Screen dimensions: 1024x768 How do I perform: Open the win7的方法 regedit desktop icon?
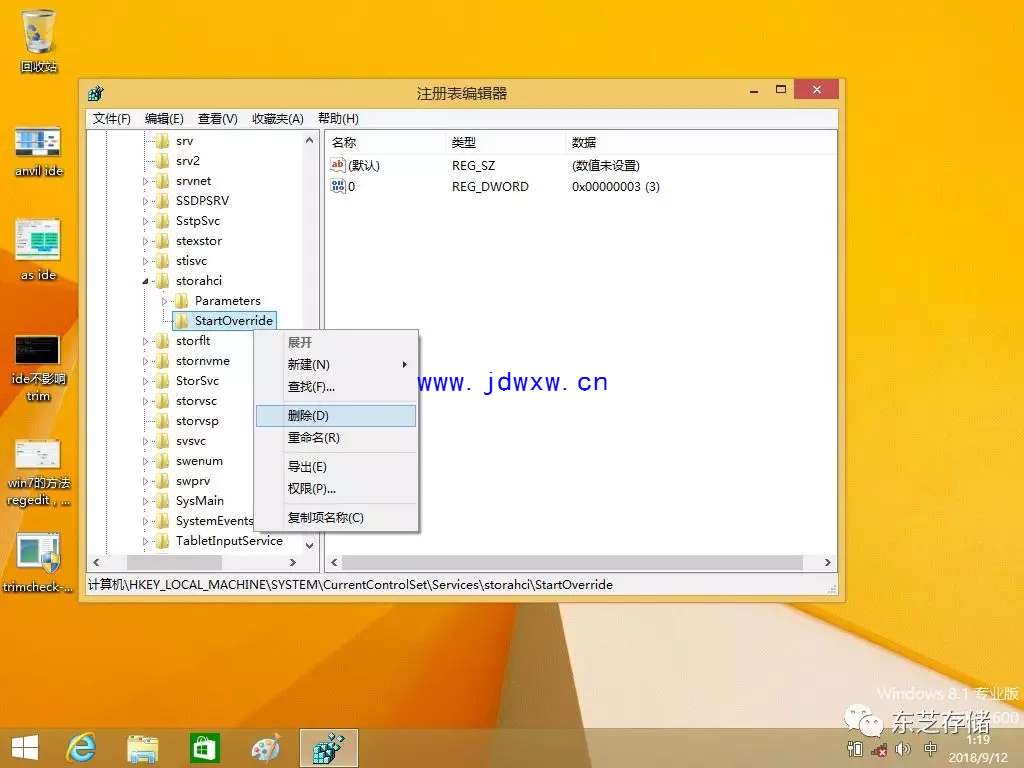coord(38,473)
